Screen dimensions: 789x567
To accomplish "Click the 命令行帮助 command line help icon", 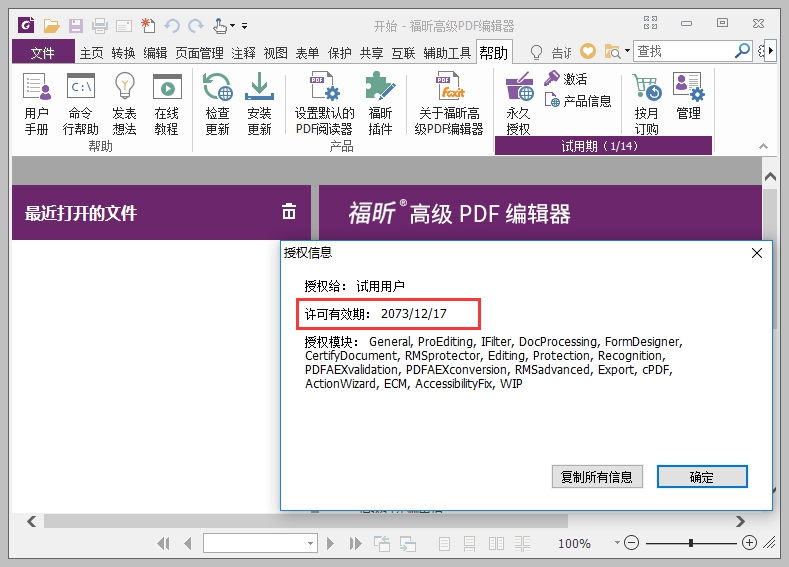I will [x=81, y=87].
